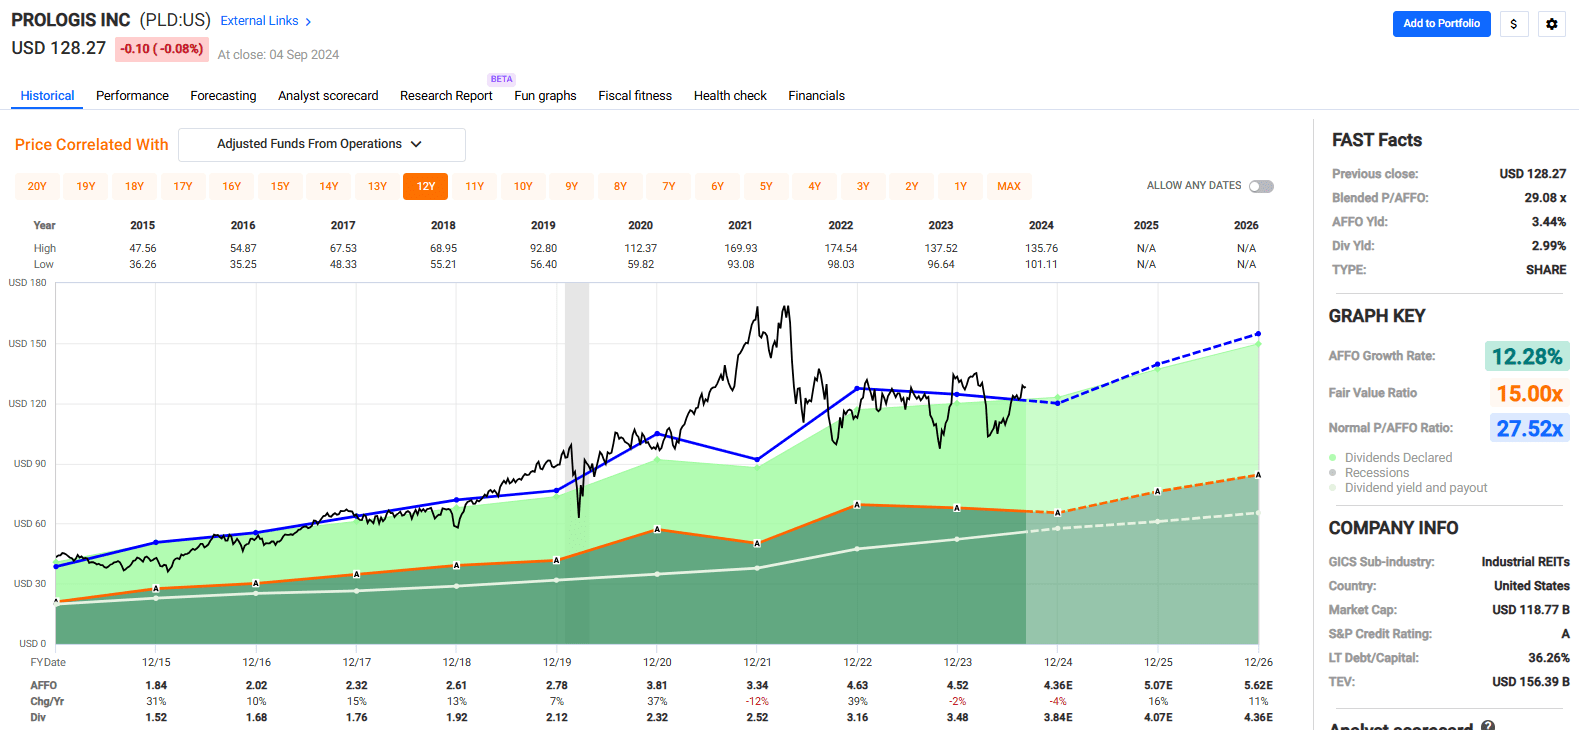Screen dimensions: 1579x730
Task: Set the chart to 14Y
Action: coord(329,186)
